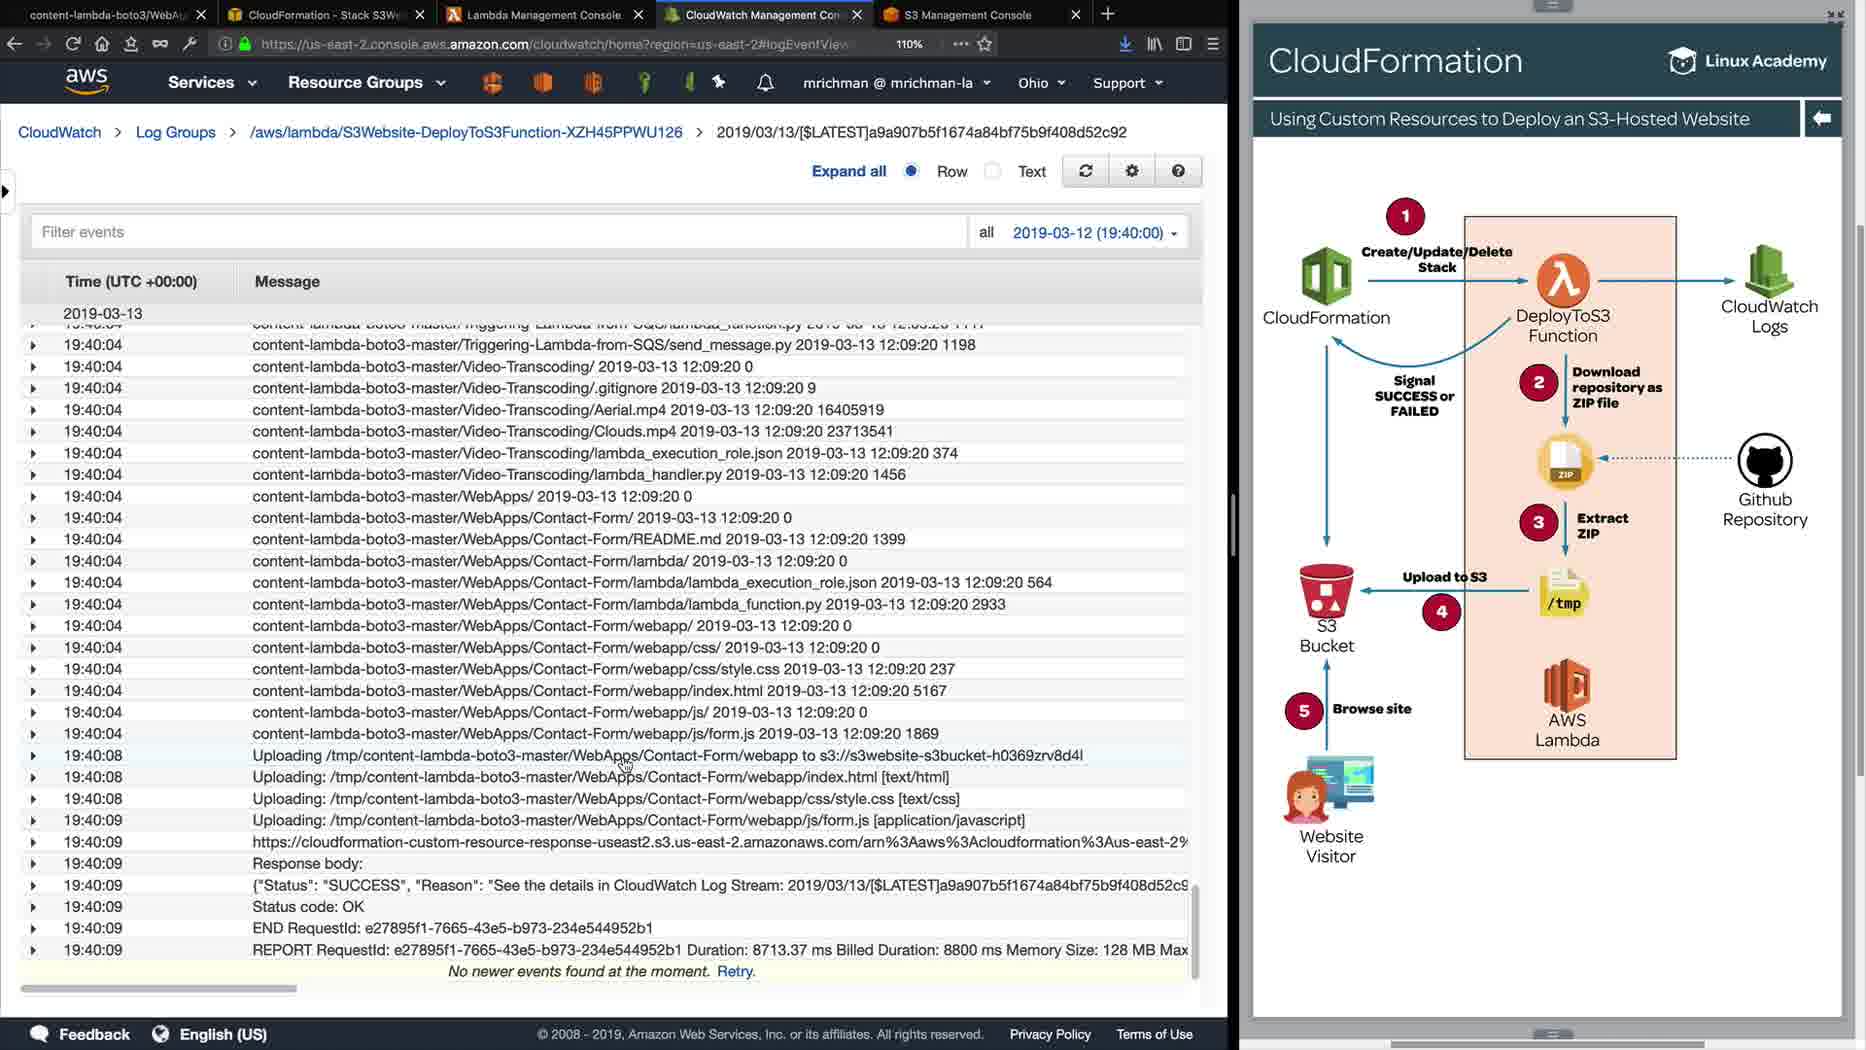The height and width of the screenshot is (1050, 1866).
Task: Expand the REPORT RequestId log event row
Action: [33, 950]
